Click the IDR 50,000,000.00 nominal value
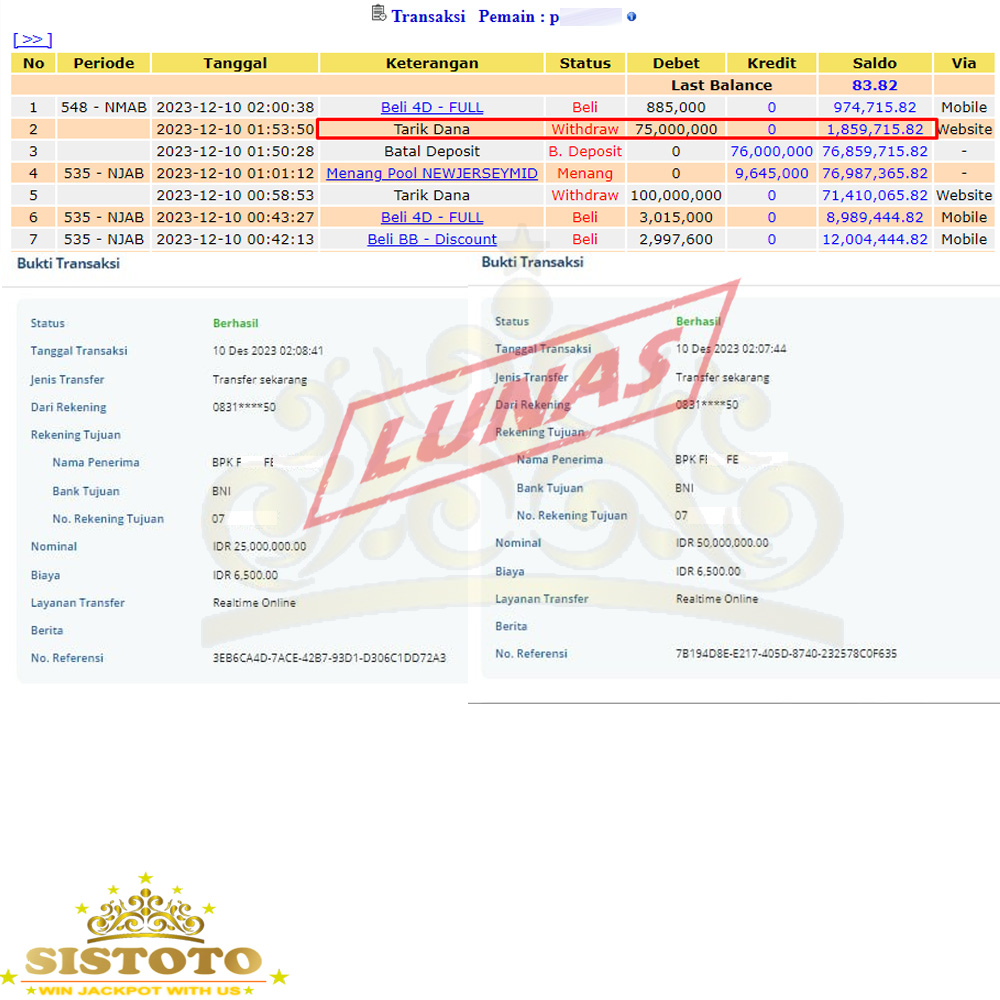The width and height of the screenshot is (1000, 1000). click(722, 542)
